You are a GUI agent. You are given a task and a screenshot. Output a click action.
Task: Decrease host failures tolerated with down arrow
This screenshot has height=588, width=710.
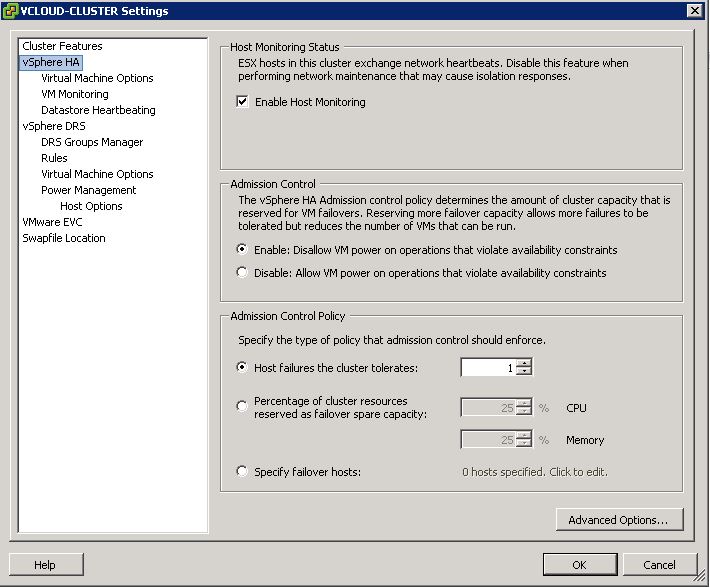(x=524, y=372)
